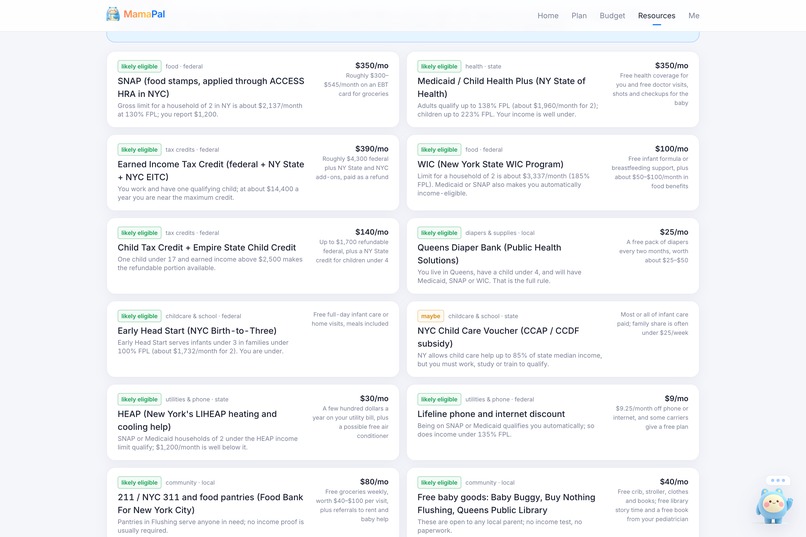This screenshot has height=537, width=806.
Task: Open the SNAP food stamps card
Action: (x=253, y=89)
